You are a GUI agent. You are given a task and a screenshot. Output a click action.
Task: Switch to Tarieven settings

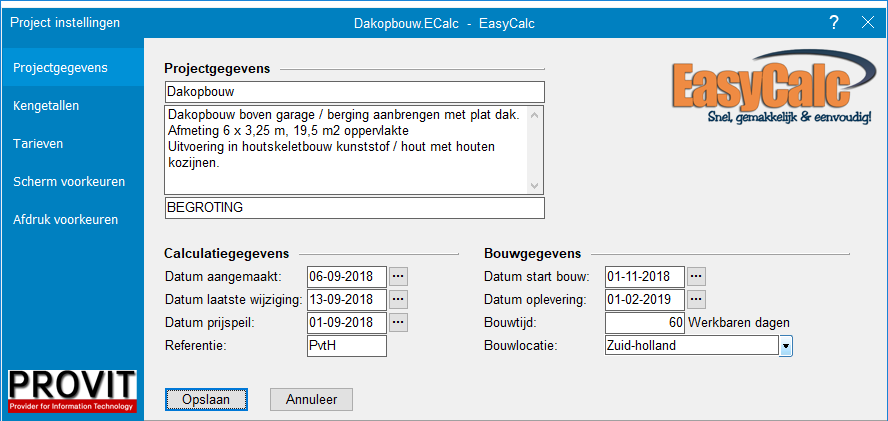(38, 143)
